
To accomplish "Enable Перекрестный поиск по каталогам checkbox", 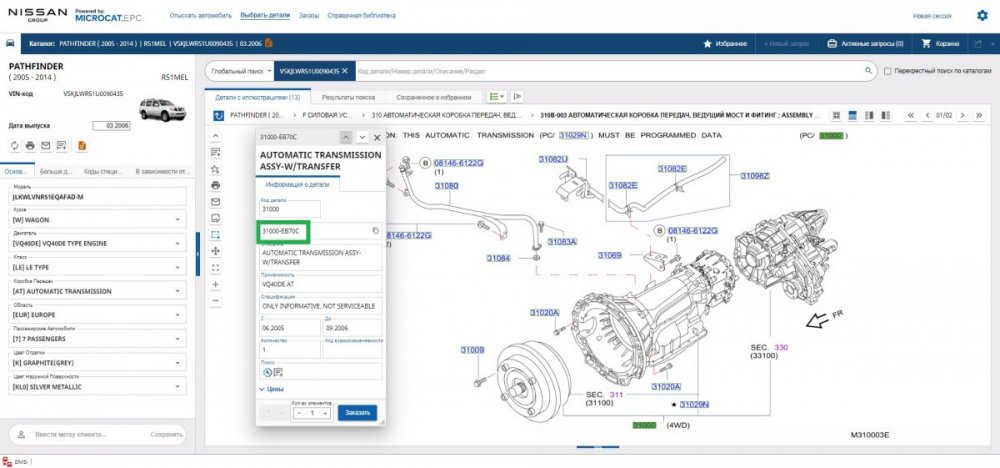I will [x=888, y=71].
